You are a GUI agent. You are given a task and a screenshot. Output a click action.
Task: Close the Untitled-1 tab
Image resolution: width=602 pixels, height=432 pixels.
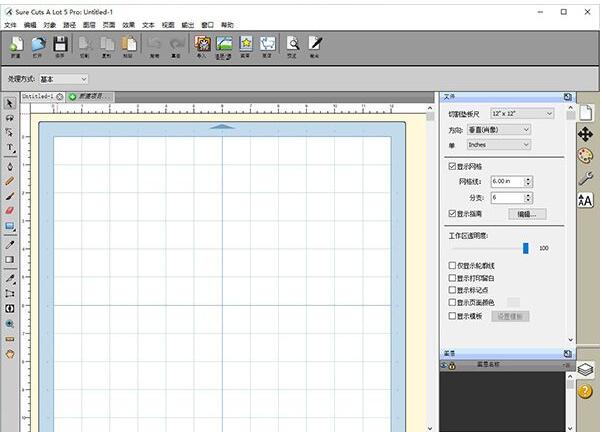pos(60,97)
